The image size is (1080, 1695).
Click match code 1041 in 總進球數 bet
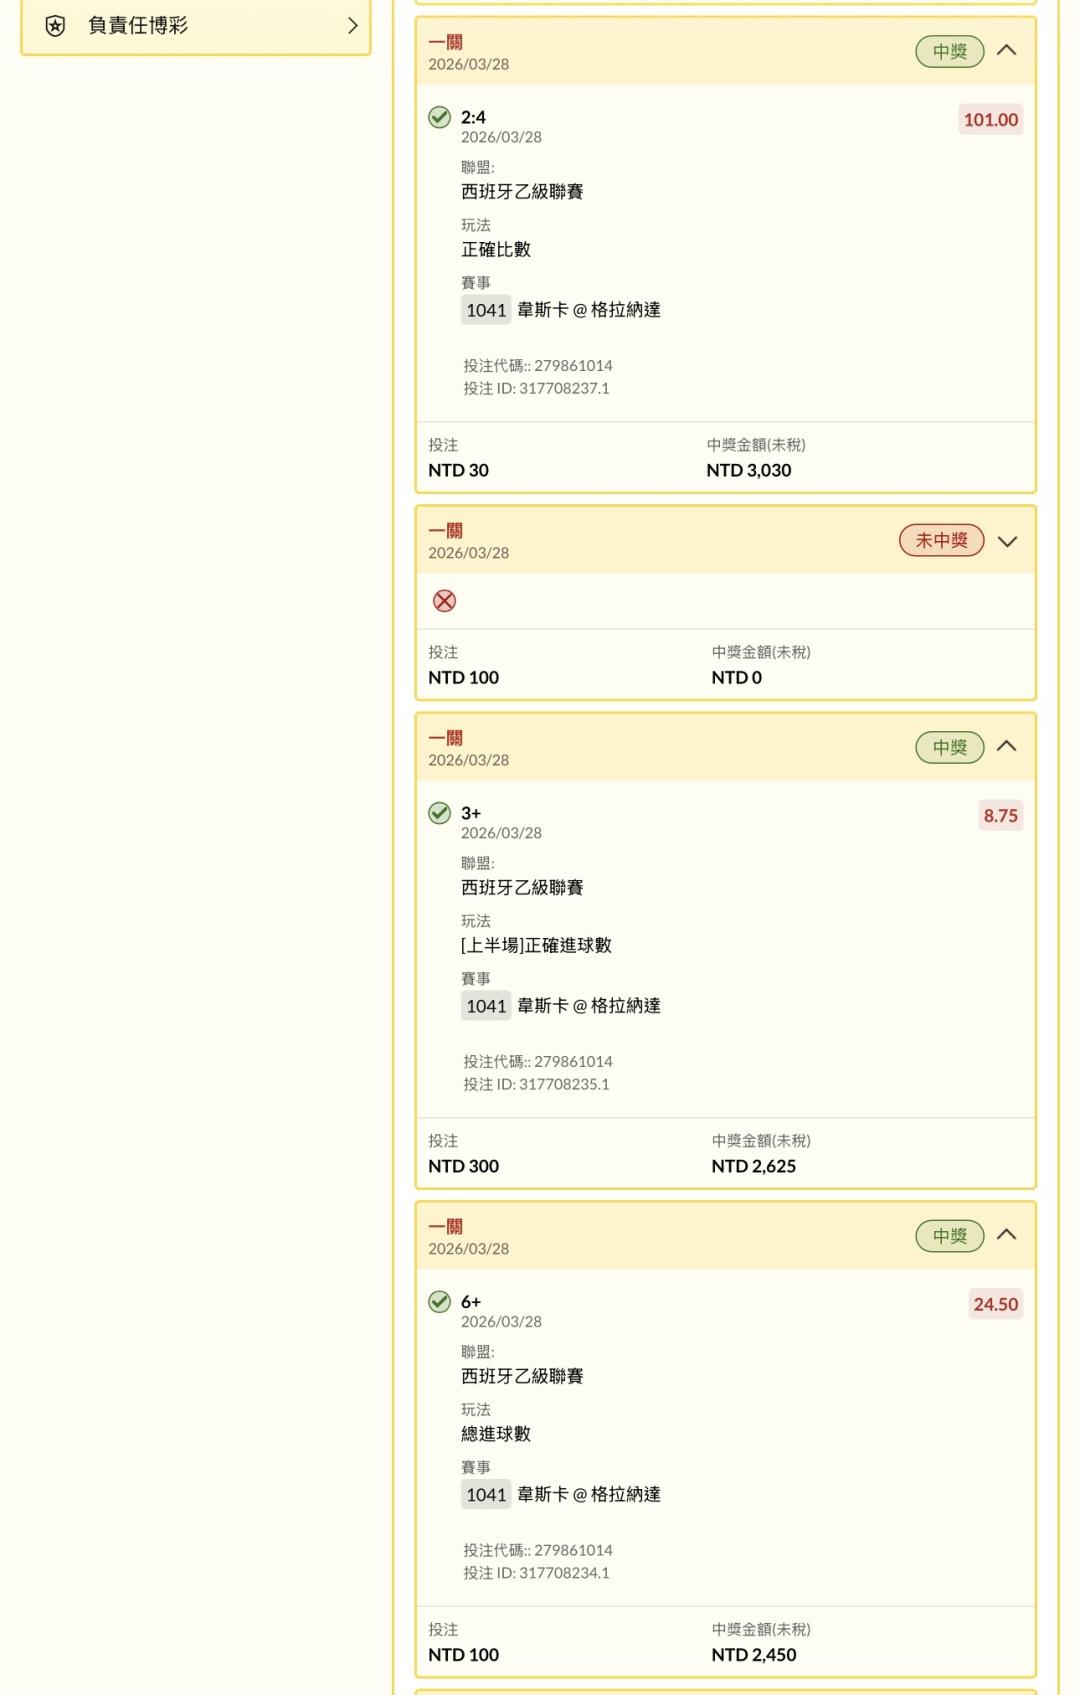(x=486, y=1495)
